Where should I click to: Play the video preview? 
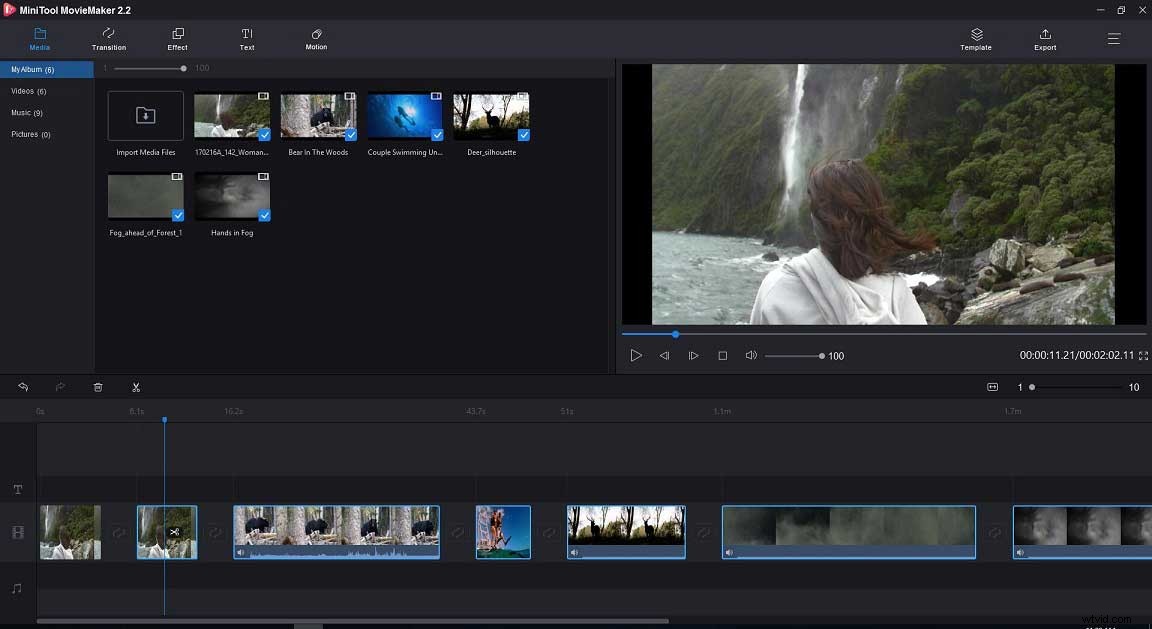(x=636, y=355)
